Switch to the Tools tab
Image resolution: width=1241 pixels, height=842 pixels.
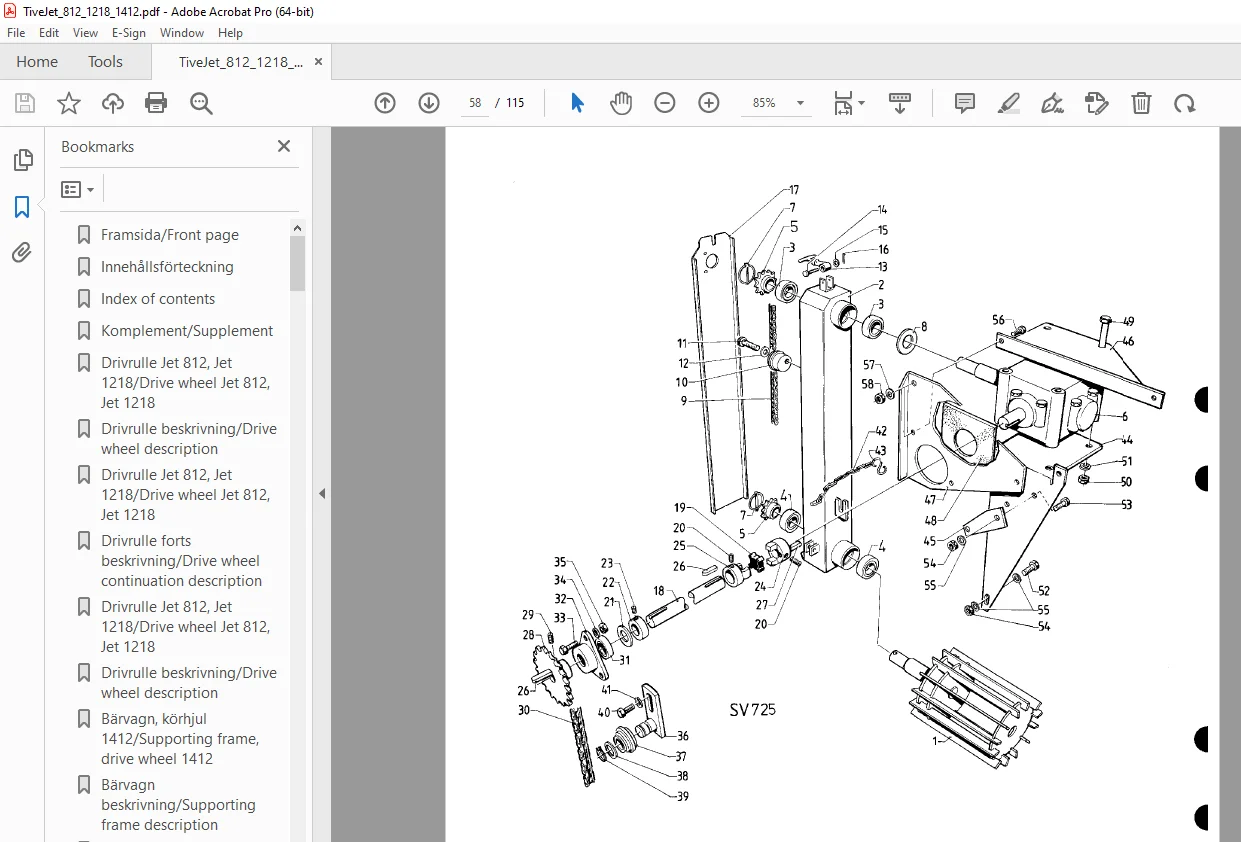pyautogui.click(x=105, y=62)
